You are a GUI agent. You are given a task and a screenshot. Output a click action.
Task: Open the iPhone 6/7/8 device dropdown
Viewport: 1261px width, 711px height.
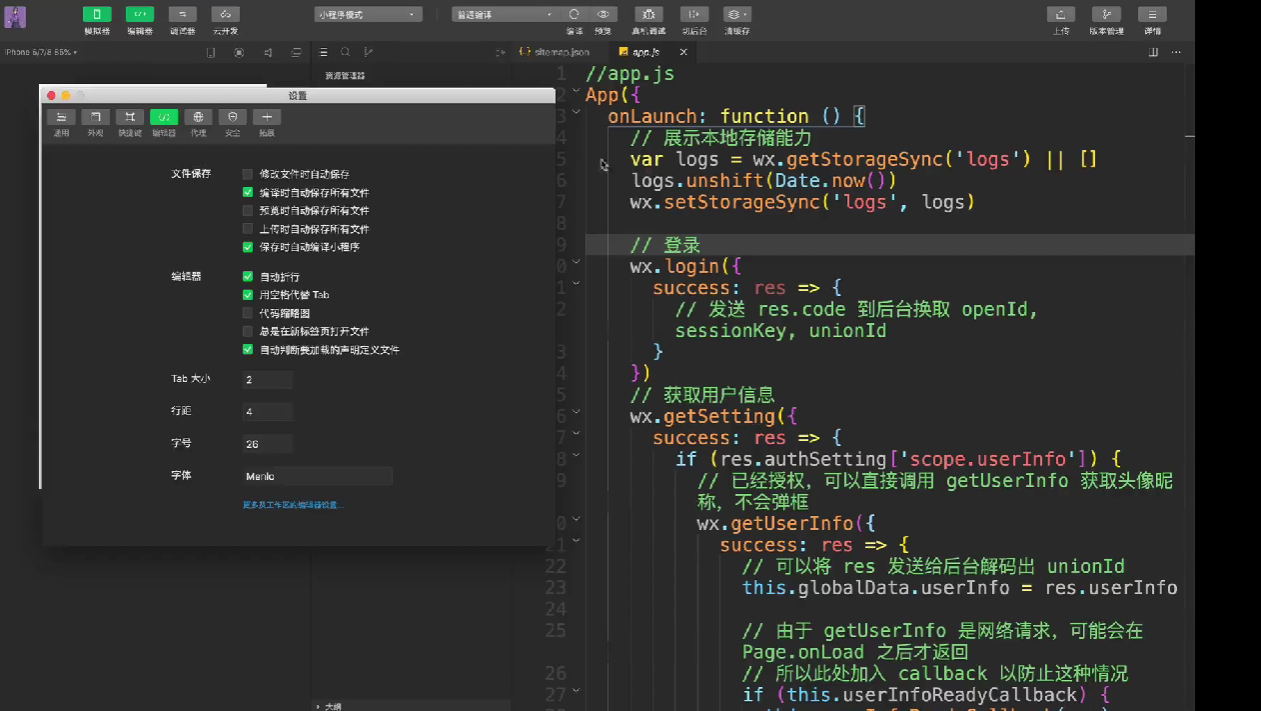click(x=42, y=52)
